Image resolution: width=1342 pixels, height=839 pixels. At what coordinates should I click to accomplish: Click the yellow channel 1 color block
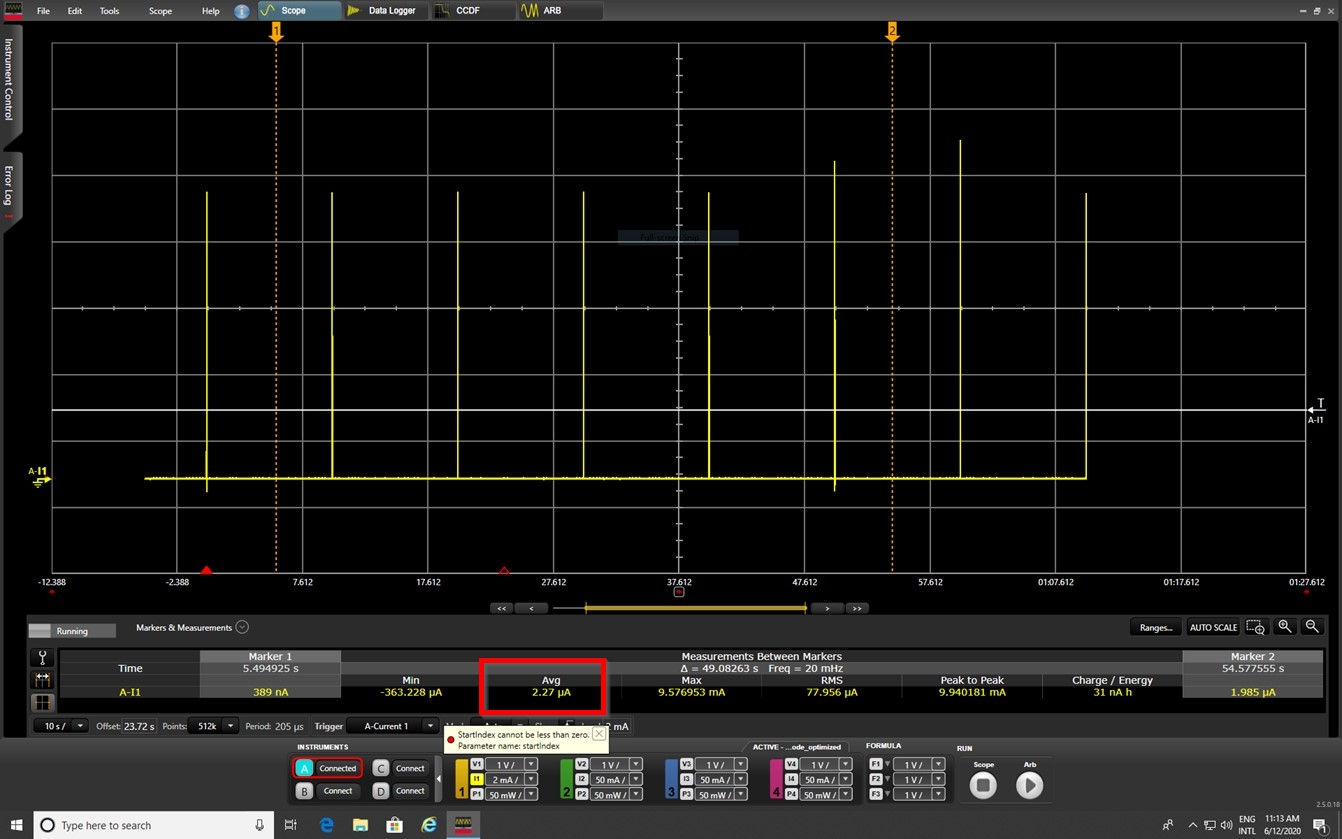tap(461, 779)
